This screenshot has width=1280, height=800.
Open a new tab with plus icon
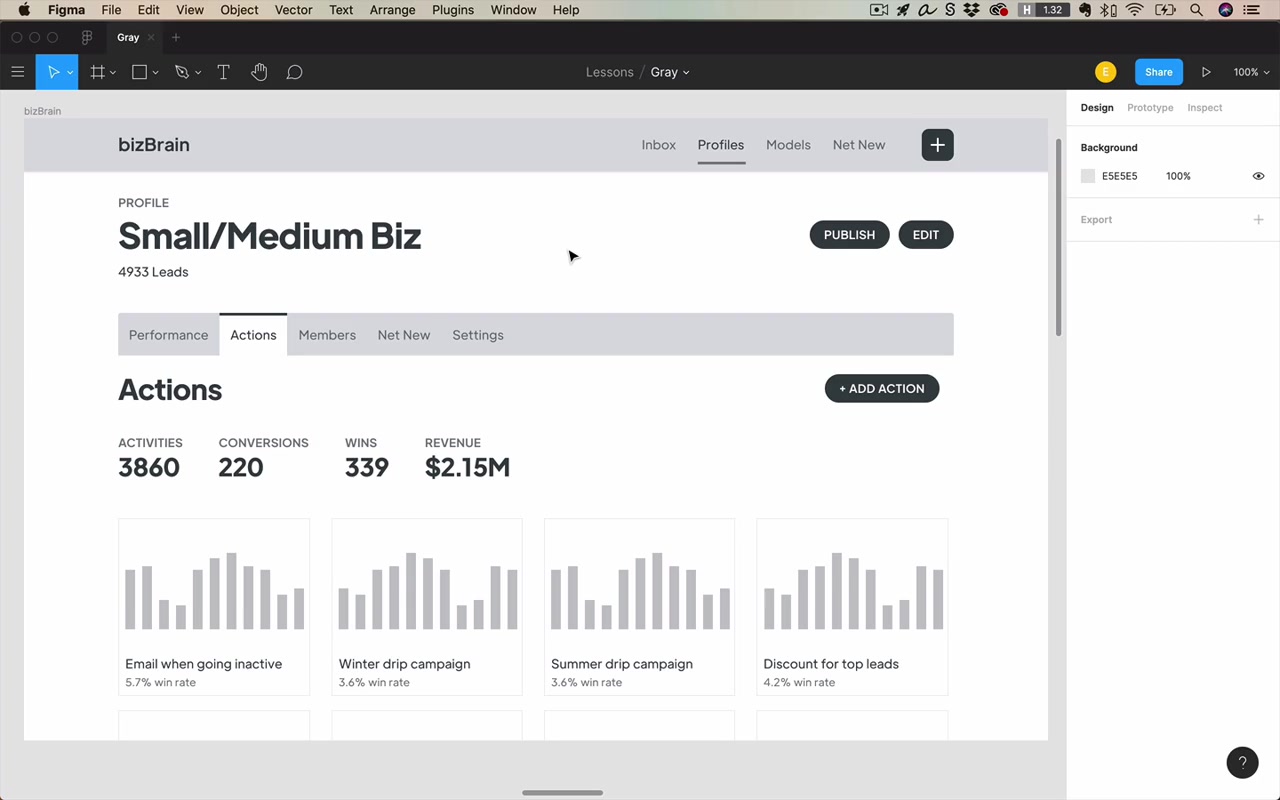[176, 38]
